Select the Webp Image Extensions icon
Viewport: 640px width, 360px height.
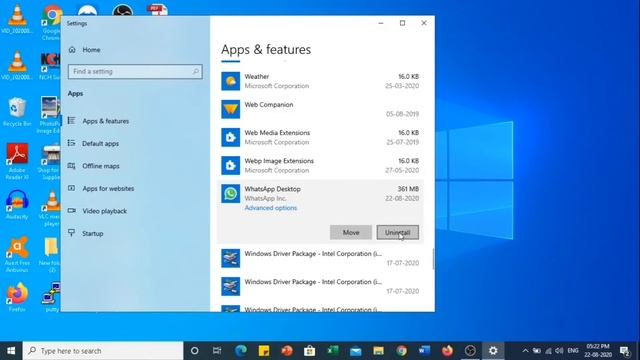click(x=231, y=165)
